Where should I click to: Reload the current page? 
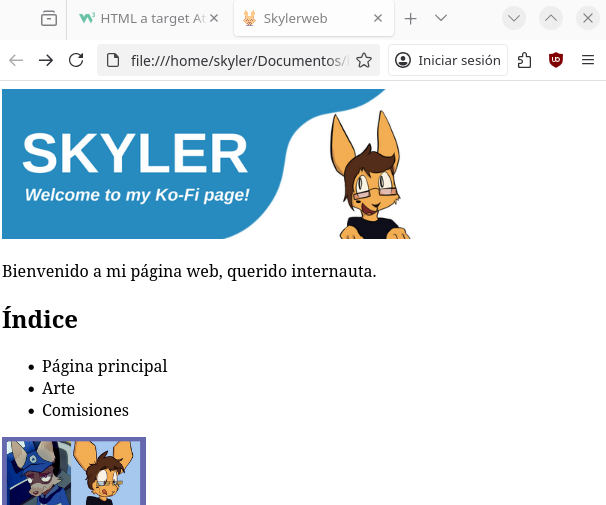(x=76, y=60)
